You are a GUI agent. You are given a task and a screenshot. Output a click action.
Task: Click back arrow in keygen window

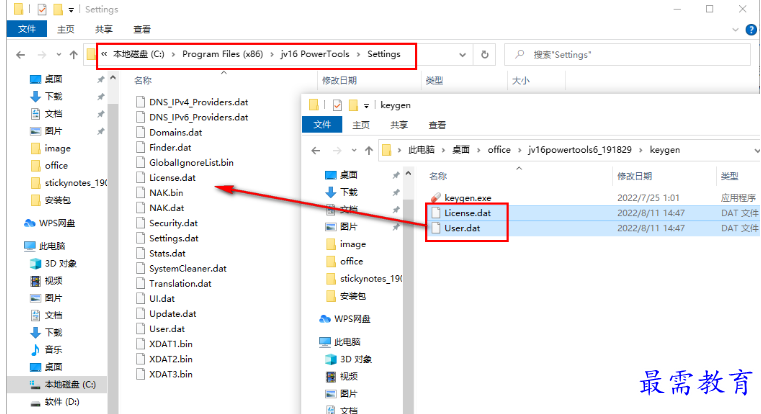(x=316, y=150)
